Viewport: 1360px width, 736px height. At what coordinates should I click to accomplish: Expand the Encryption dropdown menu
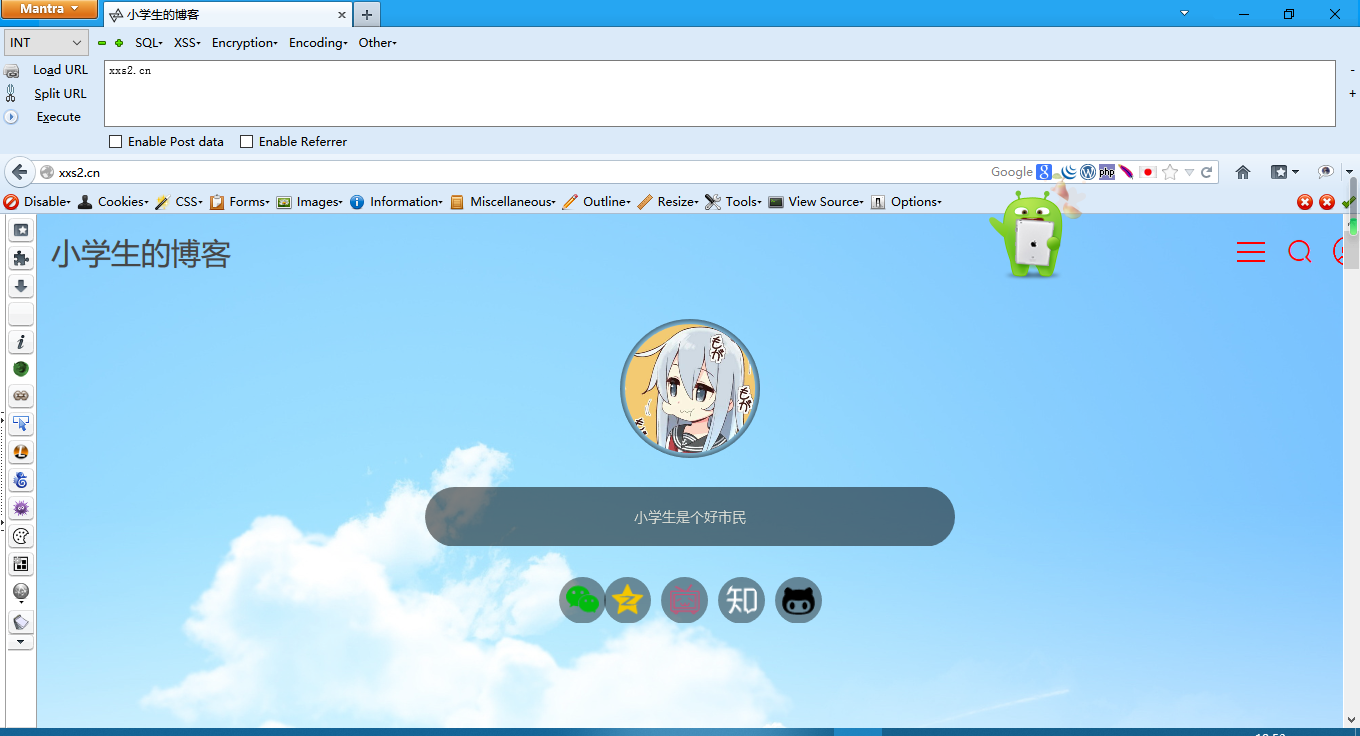244,43
